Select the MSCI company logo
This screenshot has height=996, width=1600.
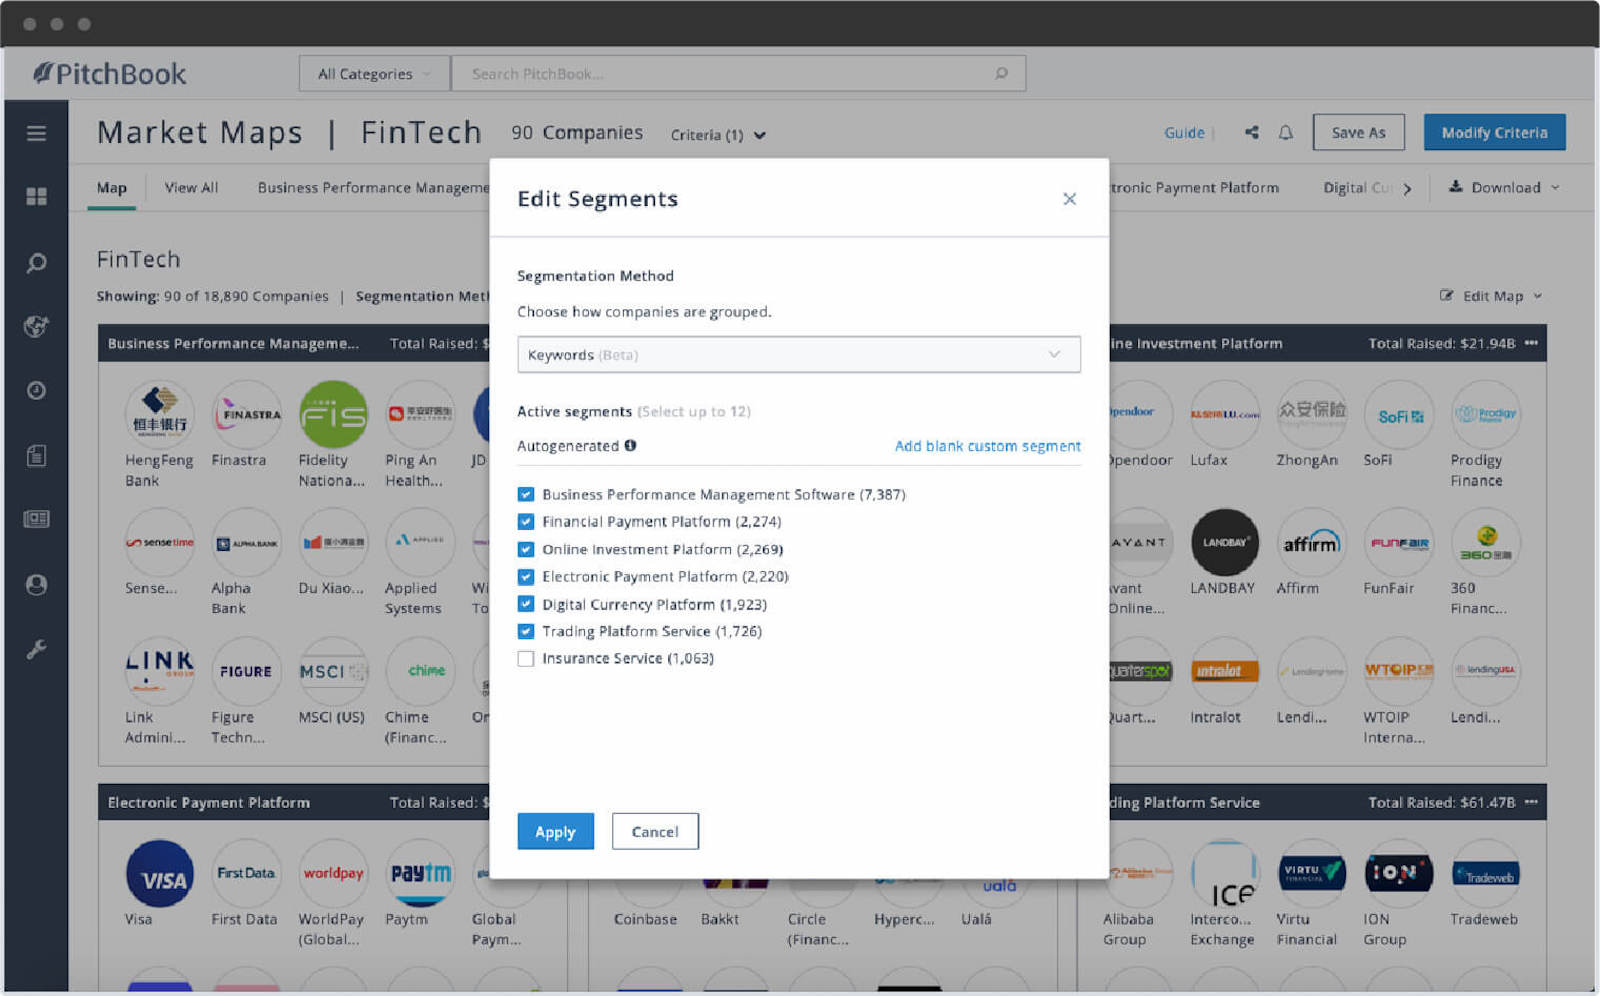click(333, 671)
